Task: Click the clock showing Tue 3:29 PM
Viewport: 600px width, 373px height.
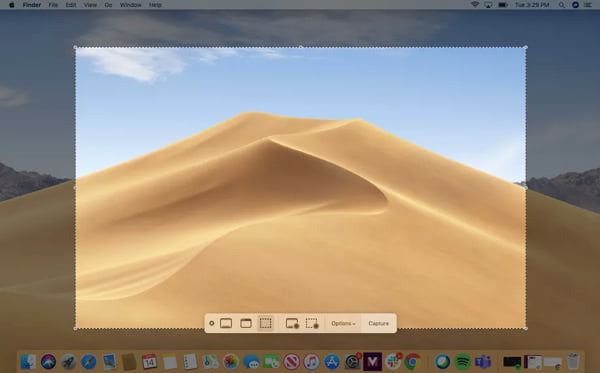Action: click(532, 5)
